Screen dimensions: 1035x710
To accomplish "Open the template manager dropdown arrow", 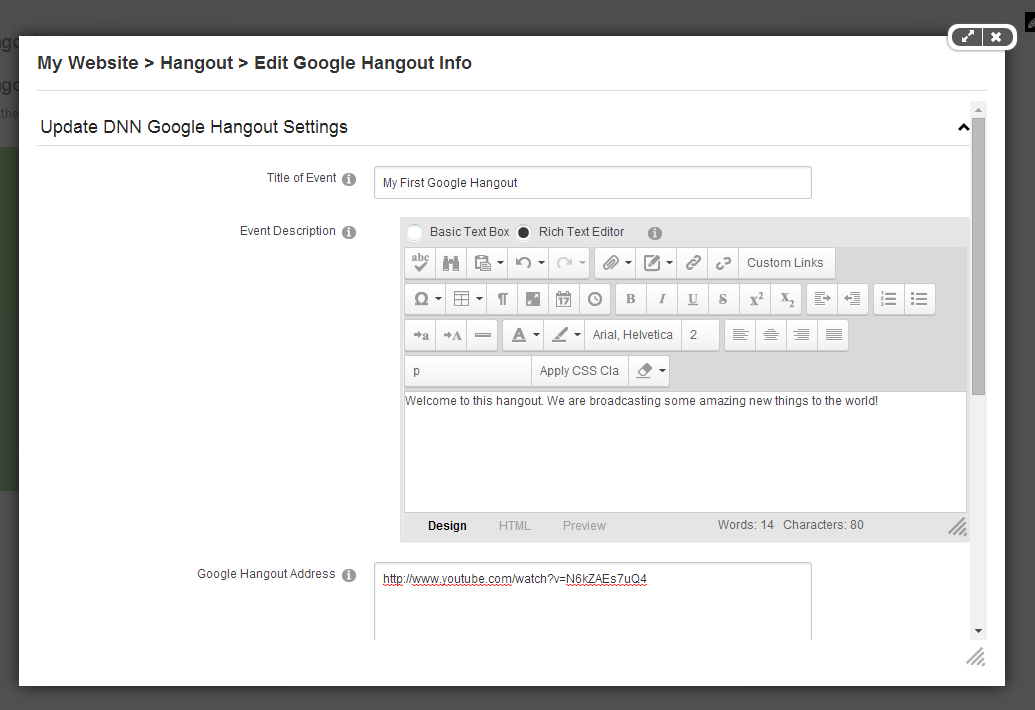I will click(x=669, y=263).
